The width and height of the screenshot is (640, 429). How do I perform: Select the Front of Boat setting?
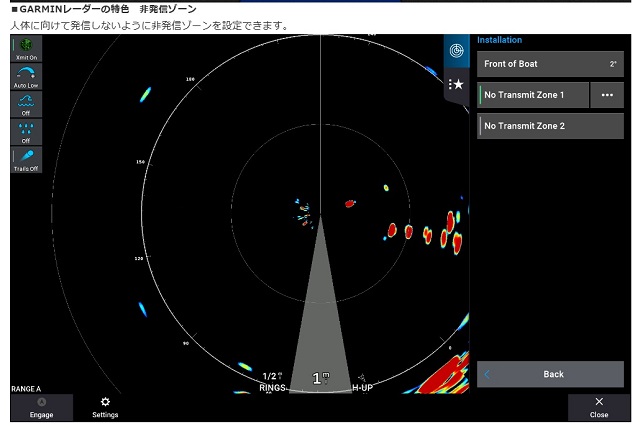[x=549, y=64]
